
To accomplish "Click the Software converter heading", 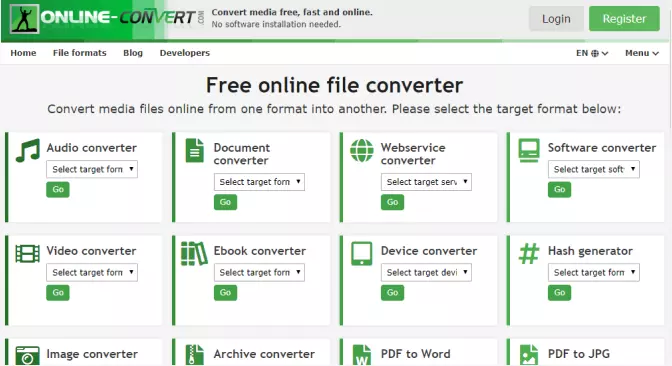I will coord(602,148).
